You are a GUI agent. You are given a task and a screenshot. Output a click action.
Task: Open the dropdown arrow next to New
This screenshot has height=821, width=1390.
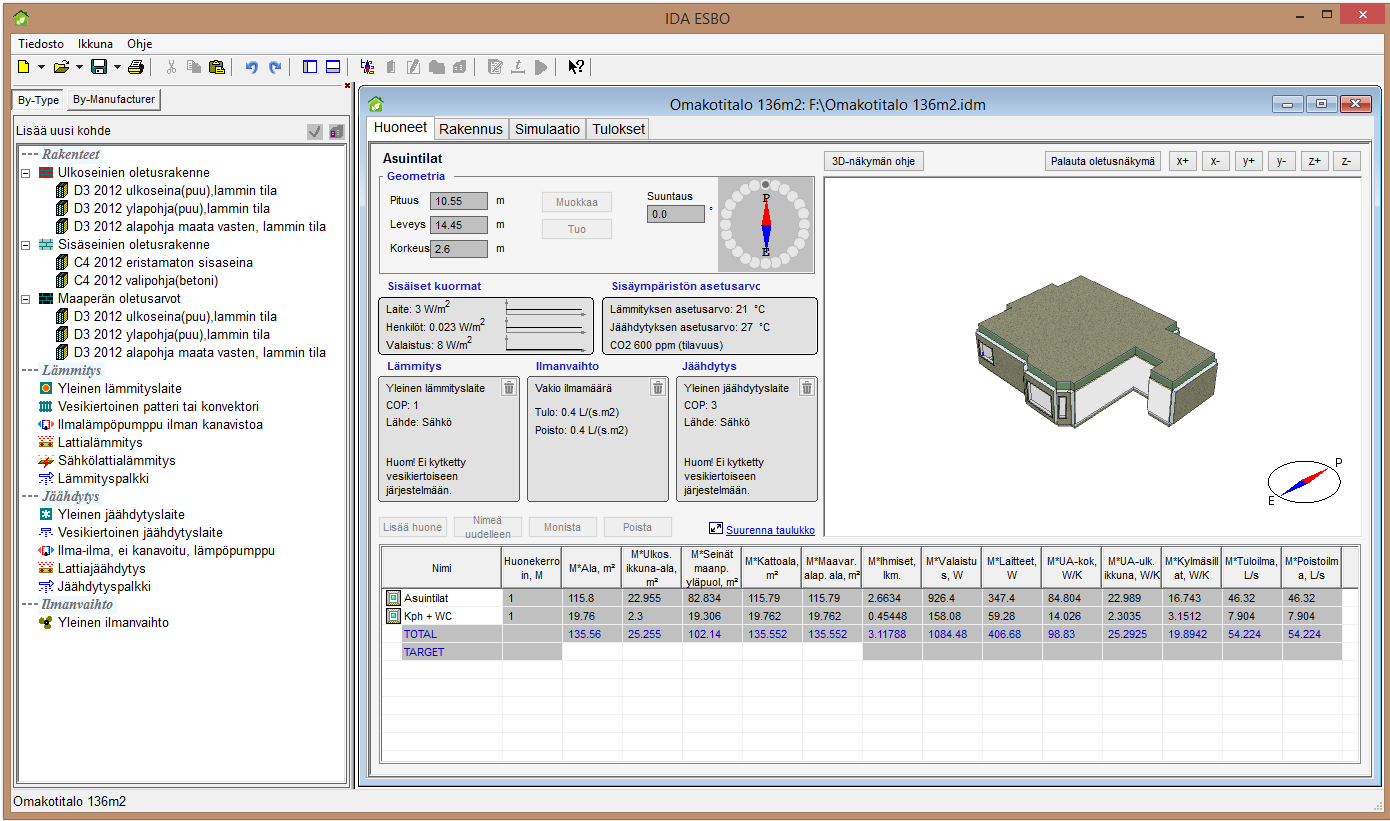coord(41,67)
